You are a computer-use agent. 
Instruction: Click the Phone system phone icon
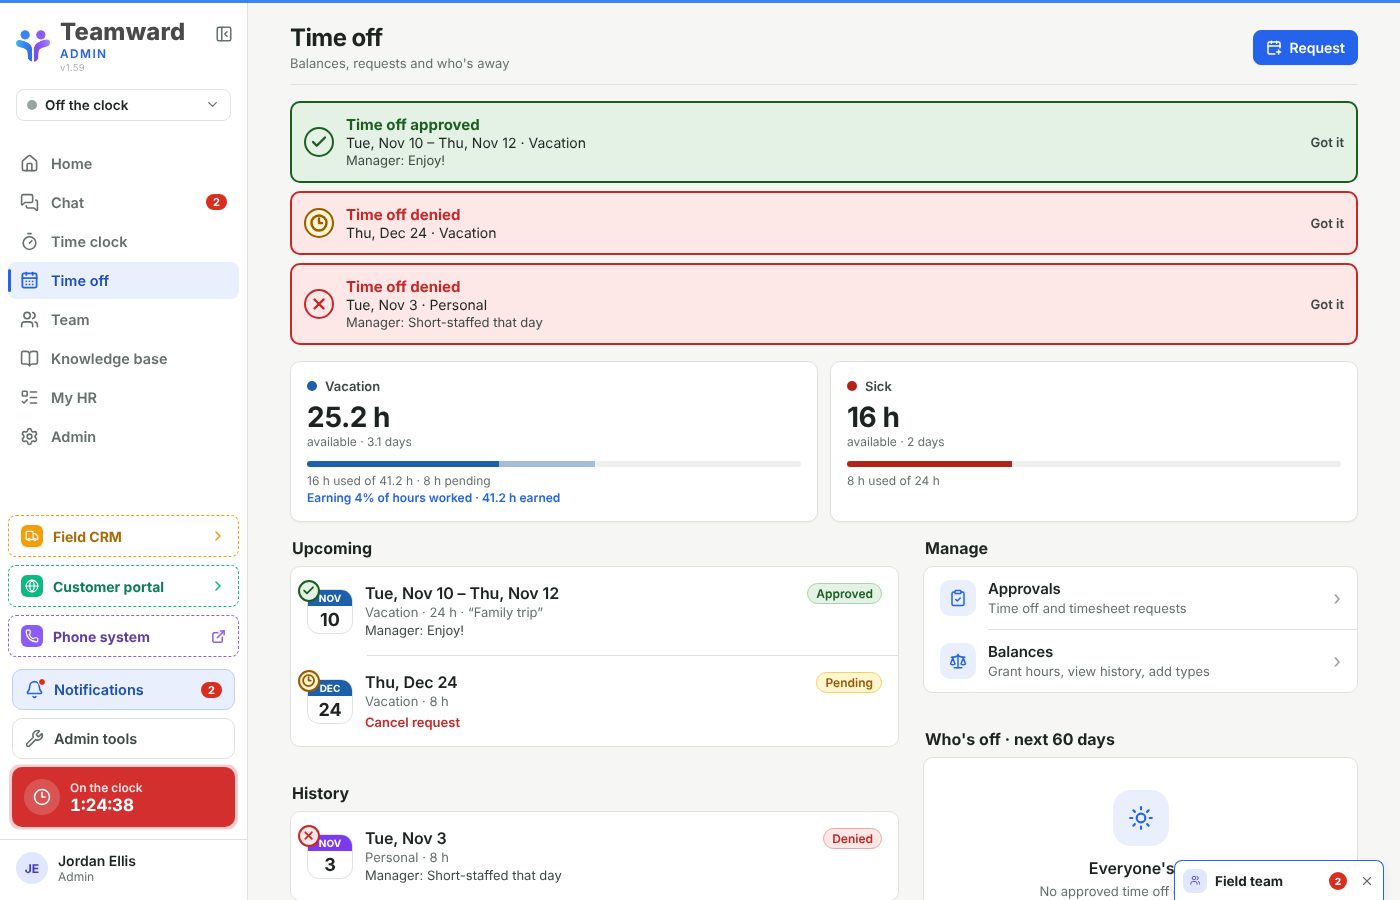(32, 637)
